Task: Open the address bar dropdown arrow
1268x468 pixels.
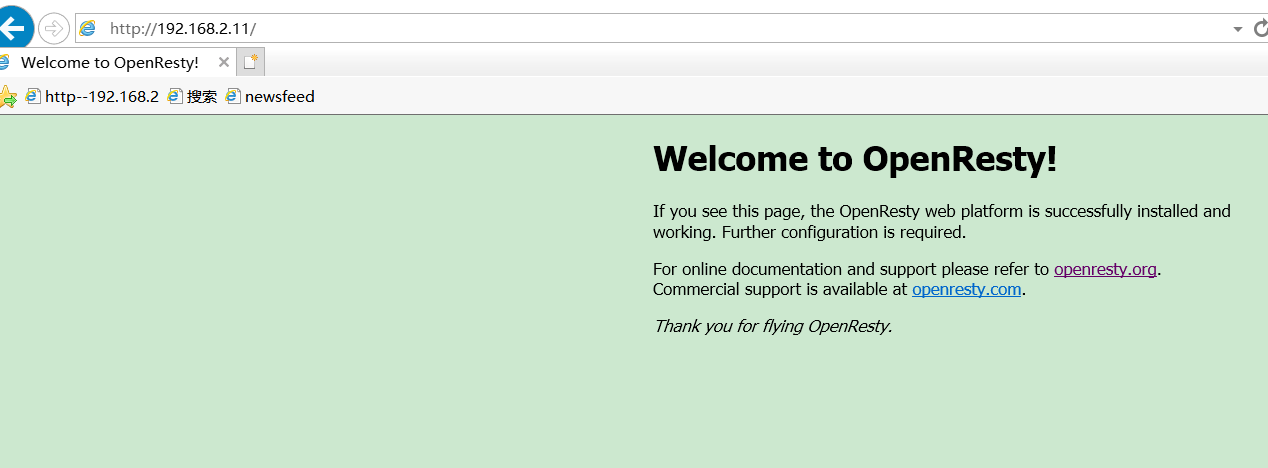Action: (1238, 29)
